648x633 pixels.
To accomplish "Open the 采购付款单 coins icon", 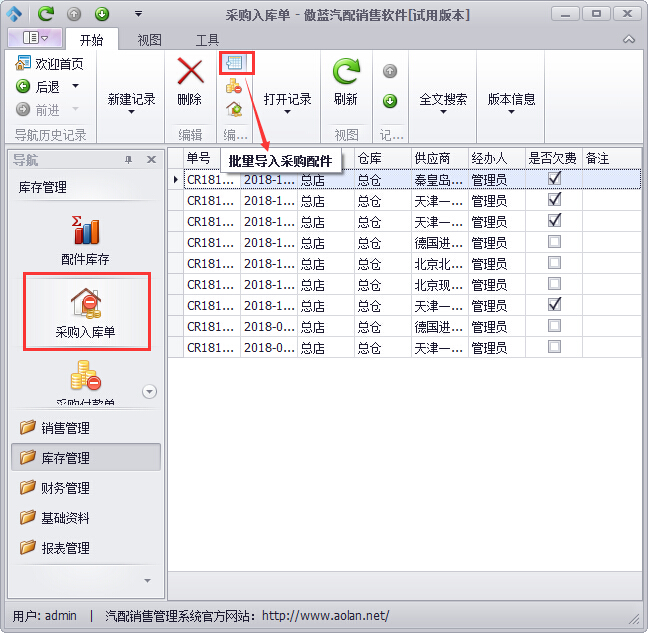I will (85, 378).
